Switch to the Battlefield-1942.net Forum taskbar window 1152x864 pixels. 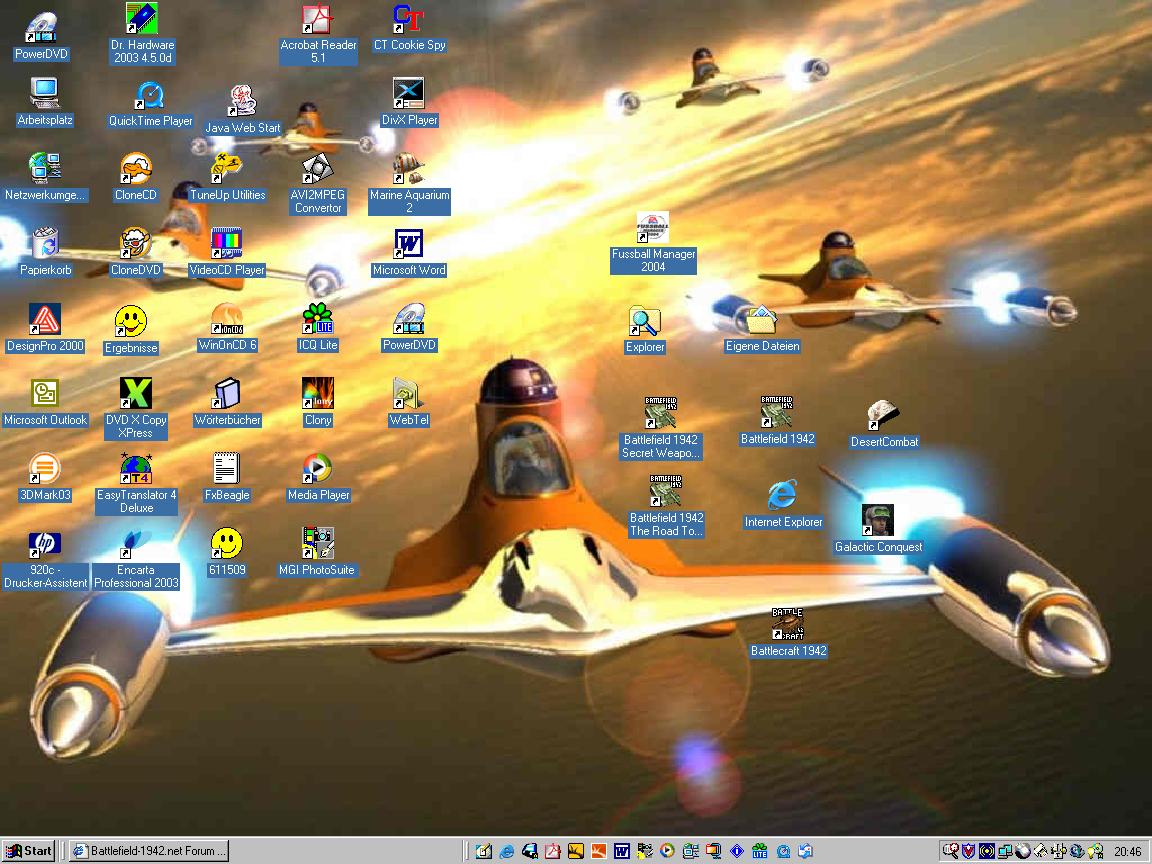150,851
